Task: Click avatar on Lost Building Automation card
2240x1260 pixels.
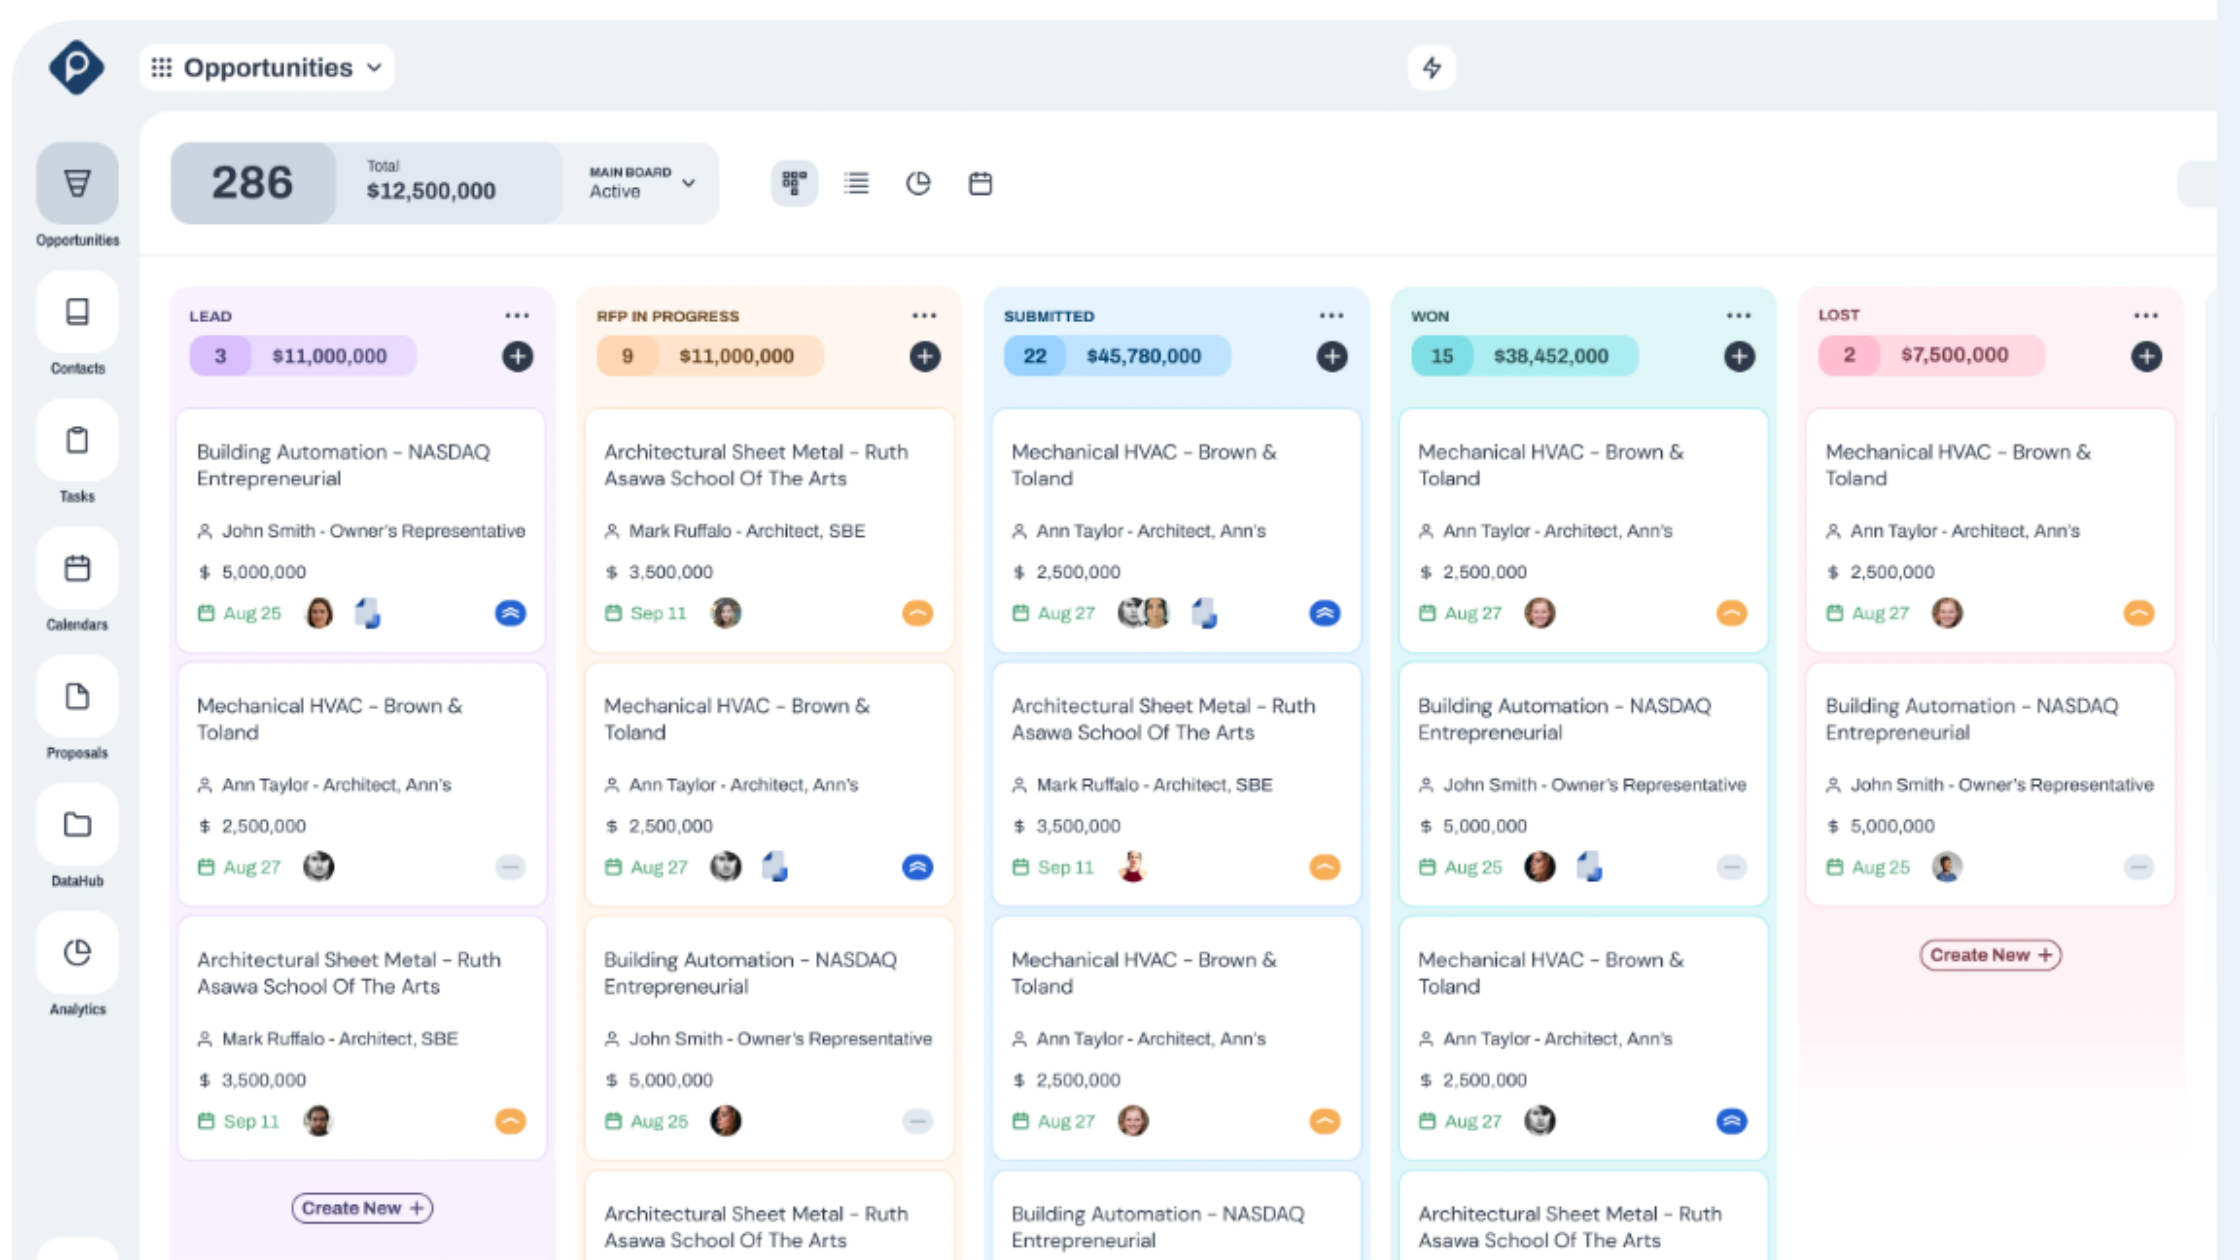Action: click(1946, 867)
